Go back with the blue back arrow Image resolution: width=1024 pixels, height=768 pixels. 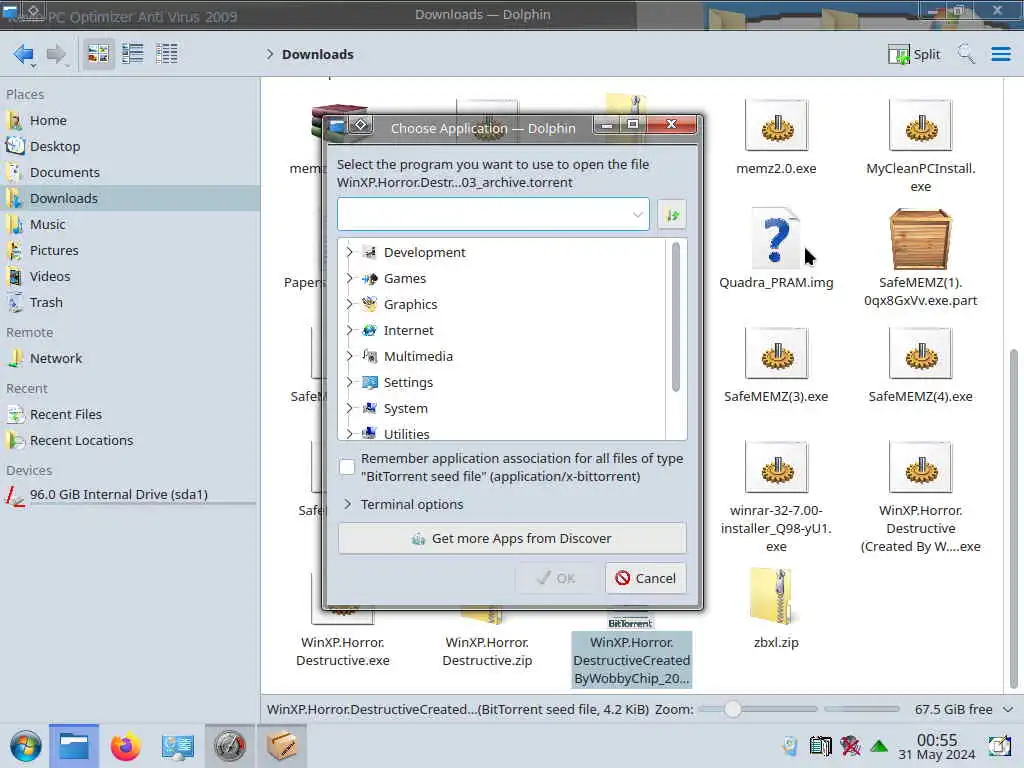(x=24, y=54)
